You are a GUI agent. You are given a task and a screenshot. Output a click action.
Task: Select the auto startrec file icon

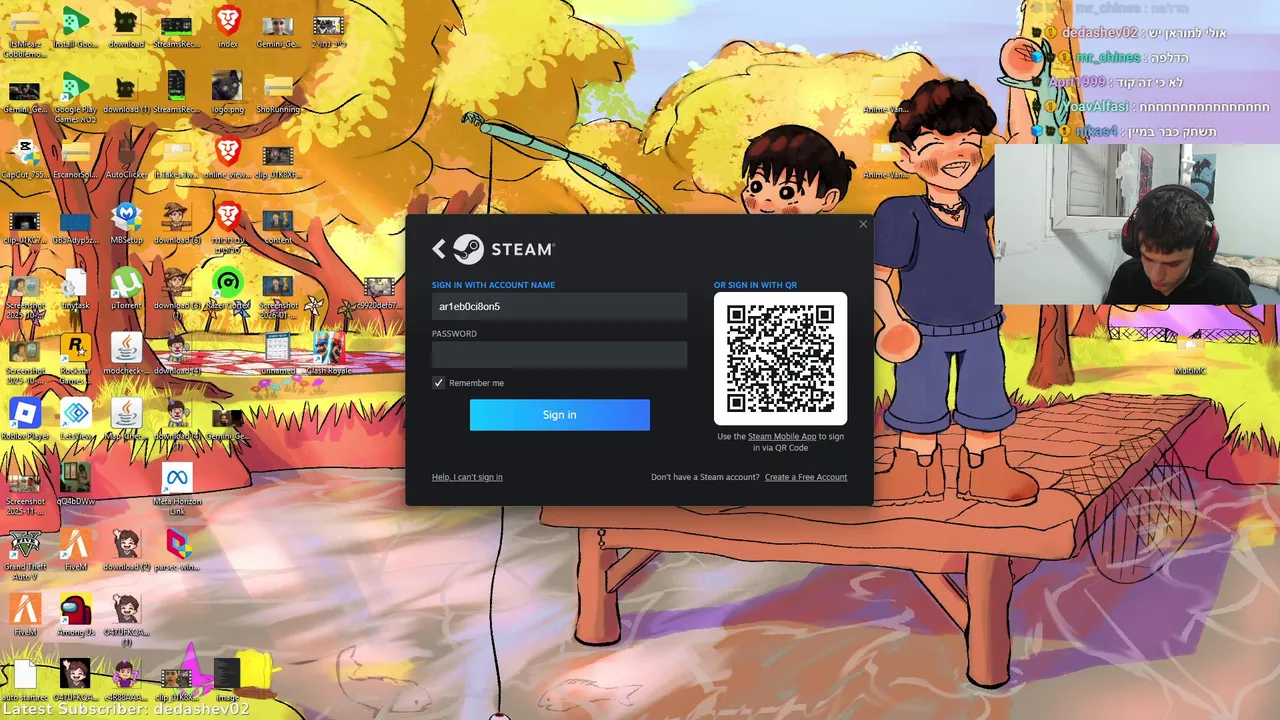point(24,680)
